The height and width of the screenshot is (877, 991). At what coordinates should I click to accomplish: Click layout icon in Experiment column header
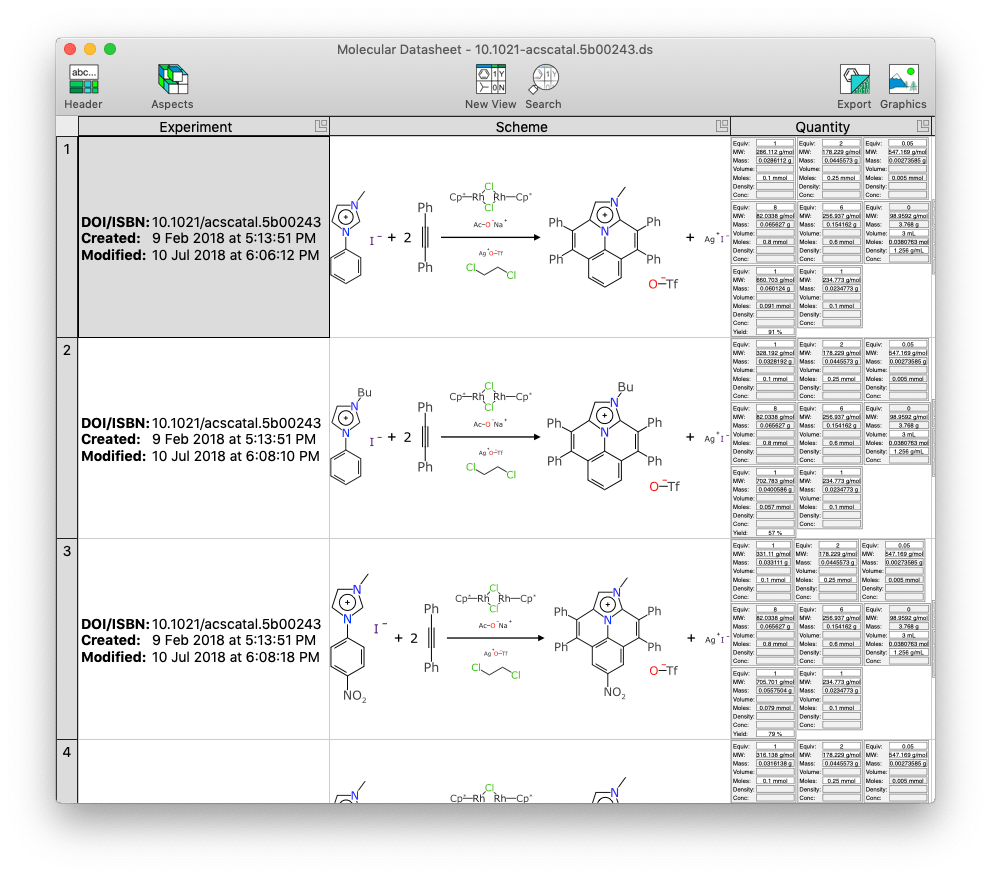(x=321, y=126)
